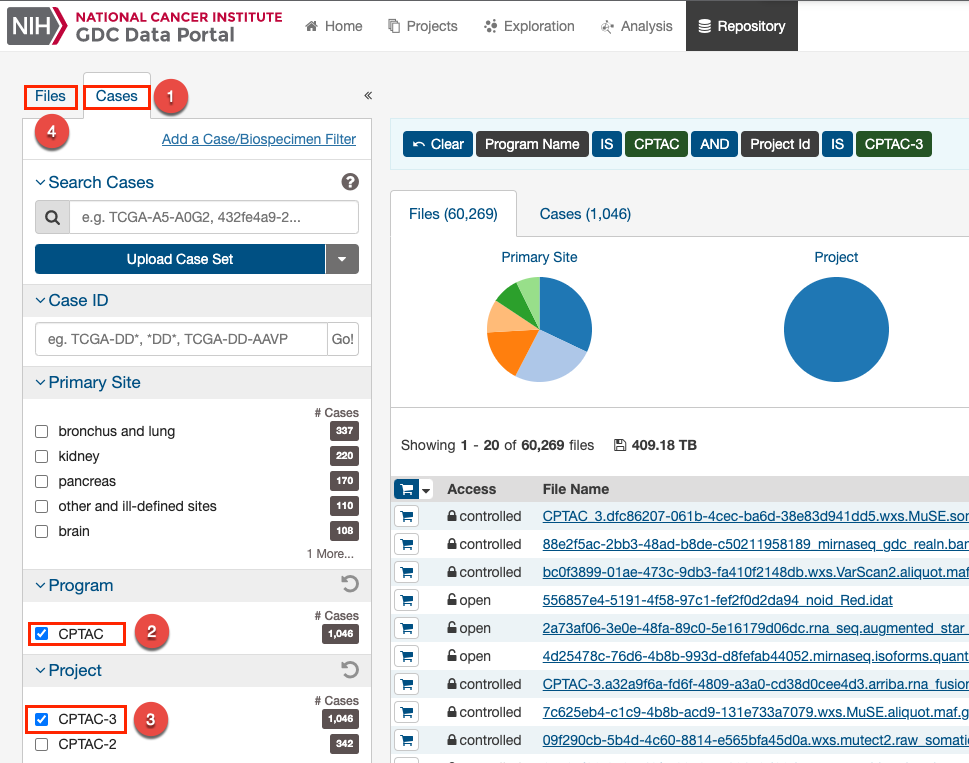The image size is (969, 763).
Task: Click the Access column header
Action: point(472,489)
